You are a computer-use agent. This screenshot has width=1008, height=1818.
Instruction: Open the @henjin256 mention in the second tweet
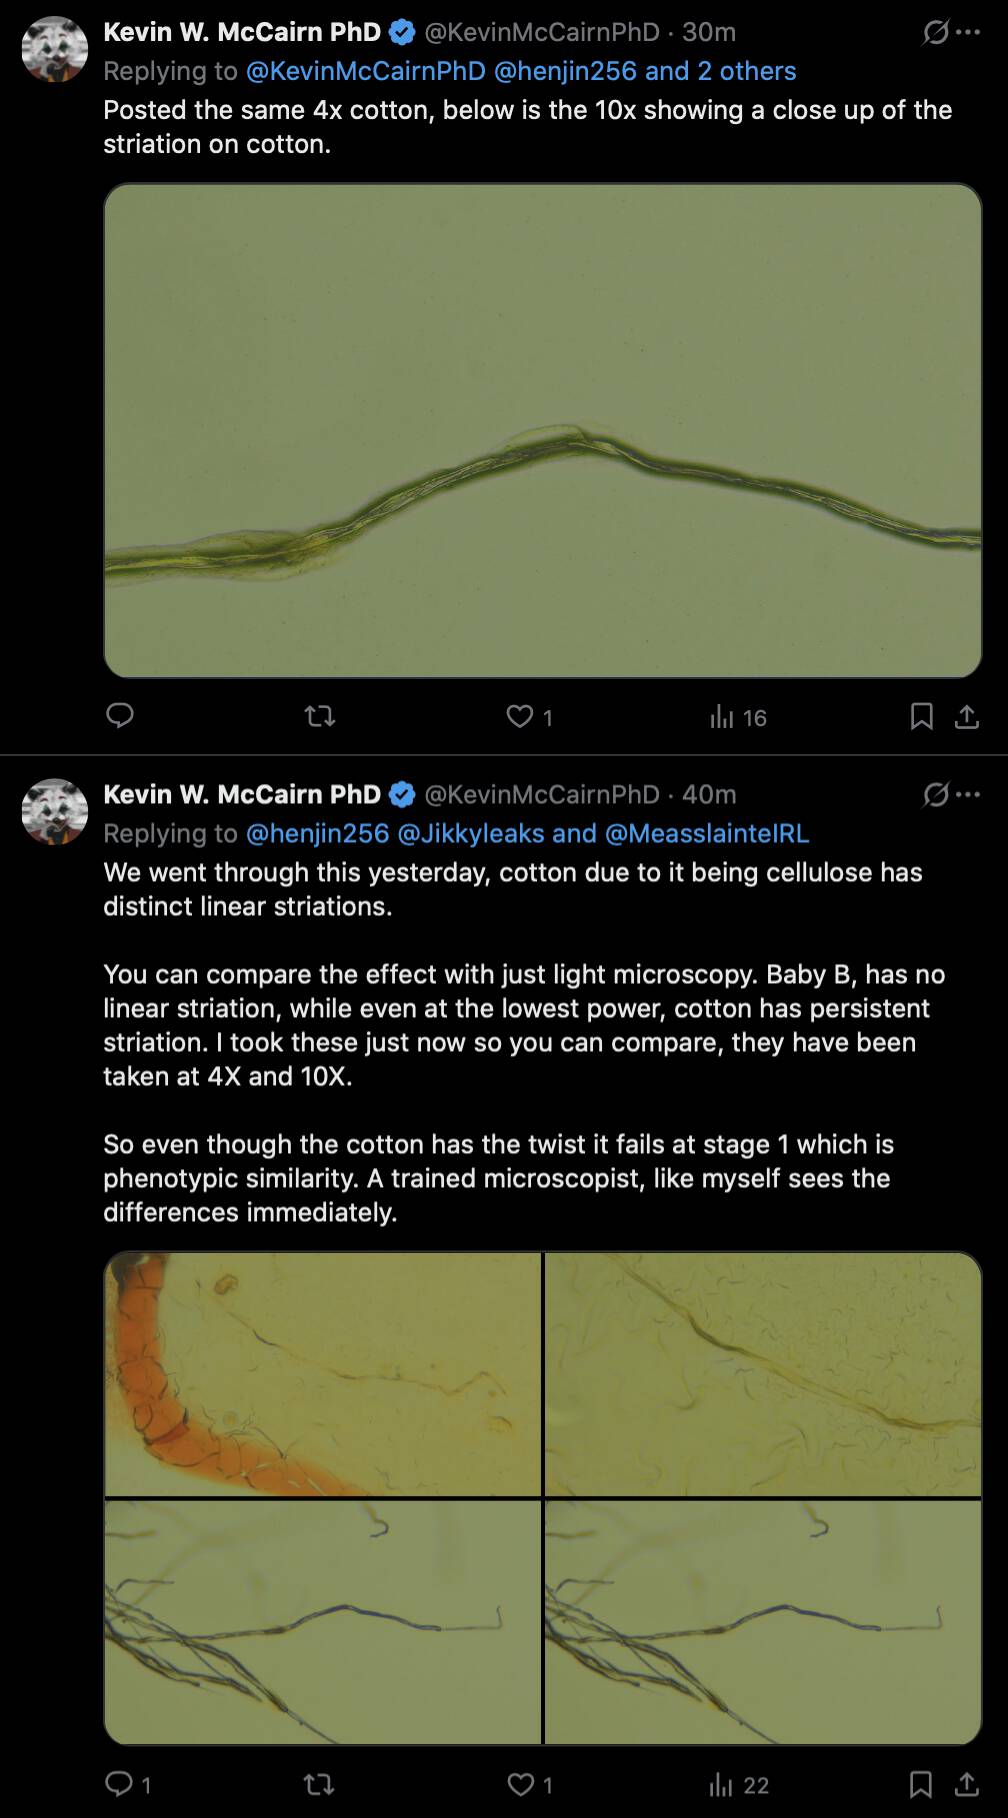317,833
